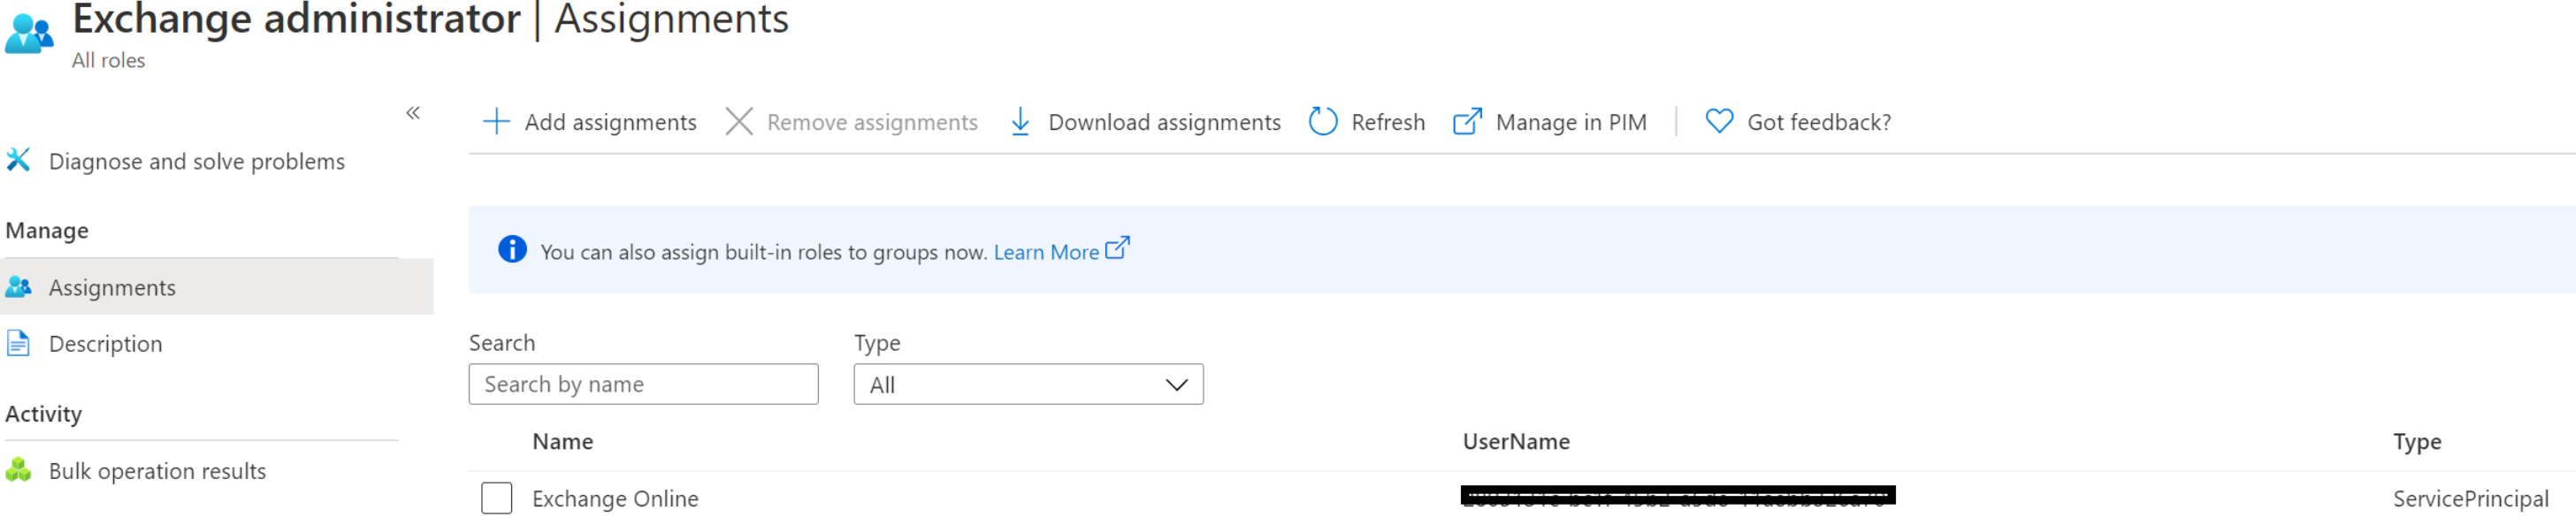The image size is (2576, 525).
Task: Click the Remove assignments disabled label
Action: (872, 122)
